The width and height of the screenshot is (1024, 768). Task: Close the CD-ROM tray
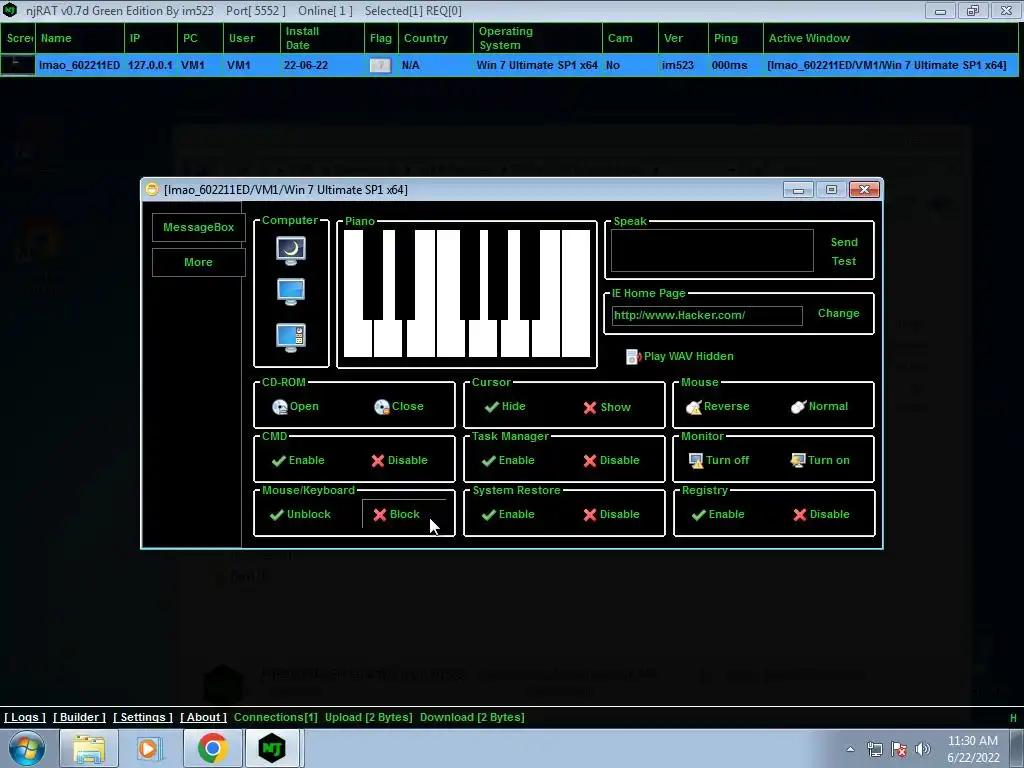pos(398,406)
